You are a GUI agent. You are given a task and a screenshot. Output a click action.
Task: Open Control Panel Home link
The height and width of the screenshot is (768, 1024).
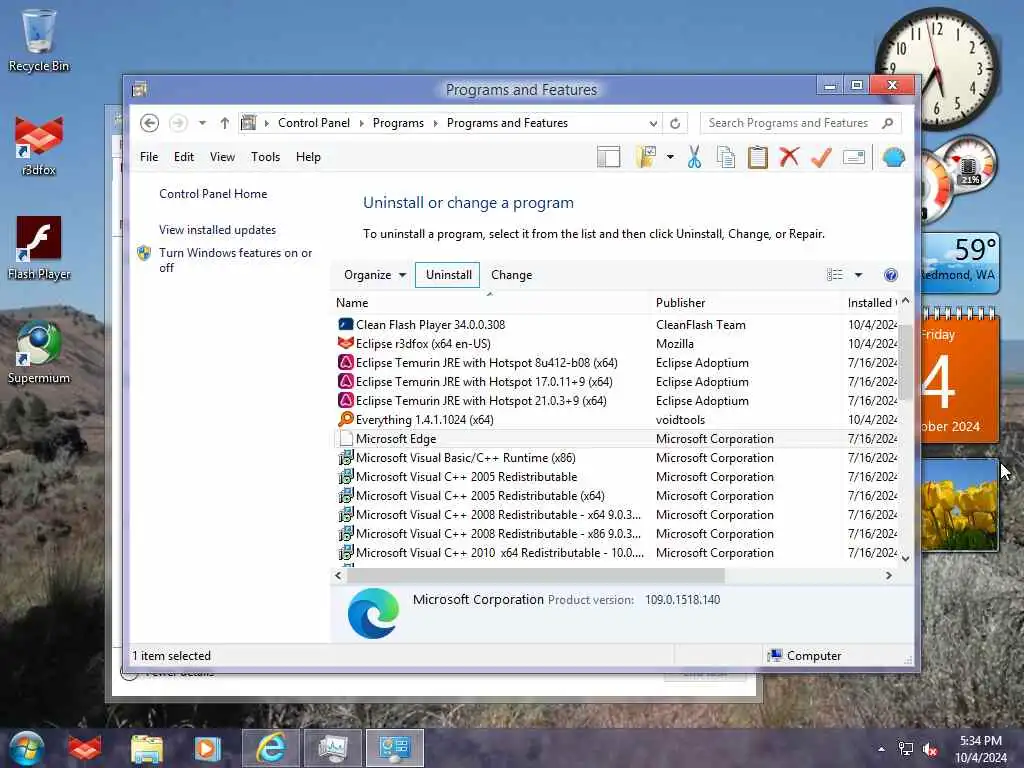click(213, 194)
